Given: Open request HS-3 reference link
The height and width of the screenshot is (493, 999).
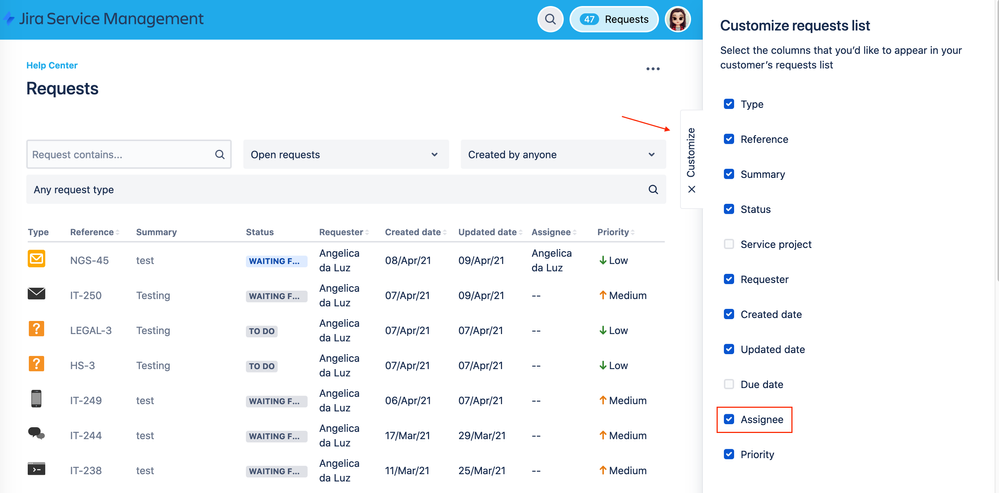Looking at the screenshot, I should [x=82, y=366].
